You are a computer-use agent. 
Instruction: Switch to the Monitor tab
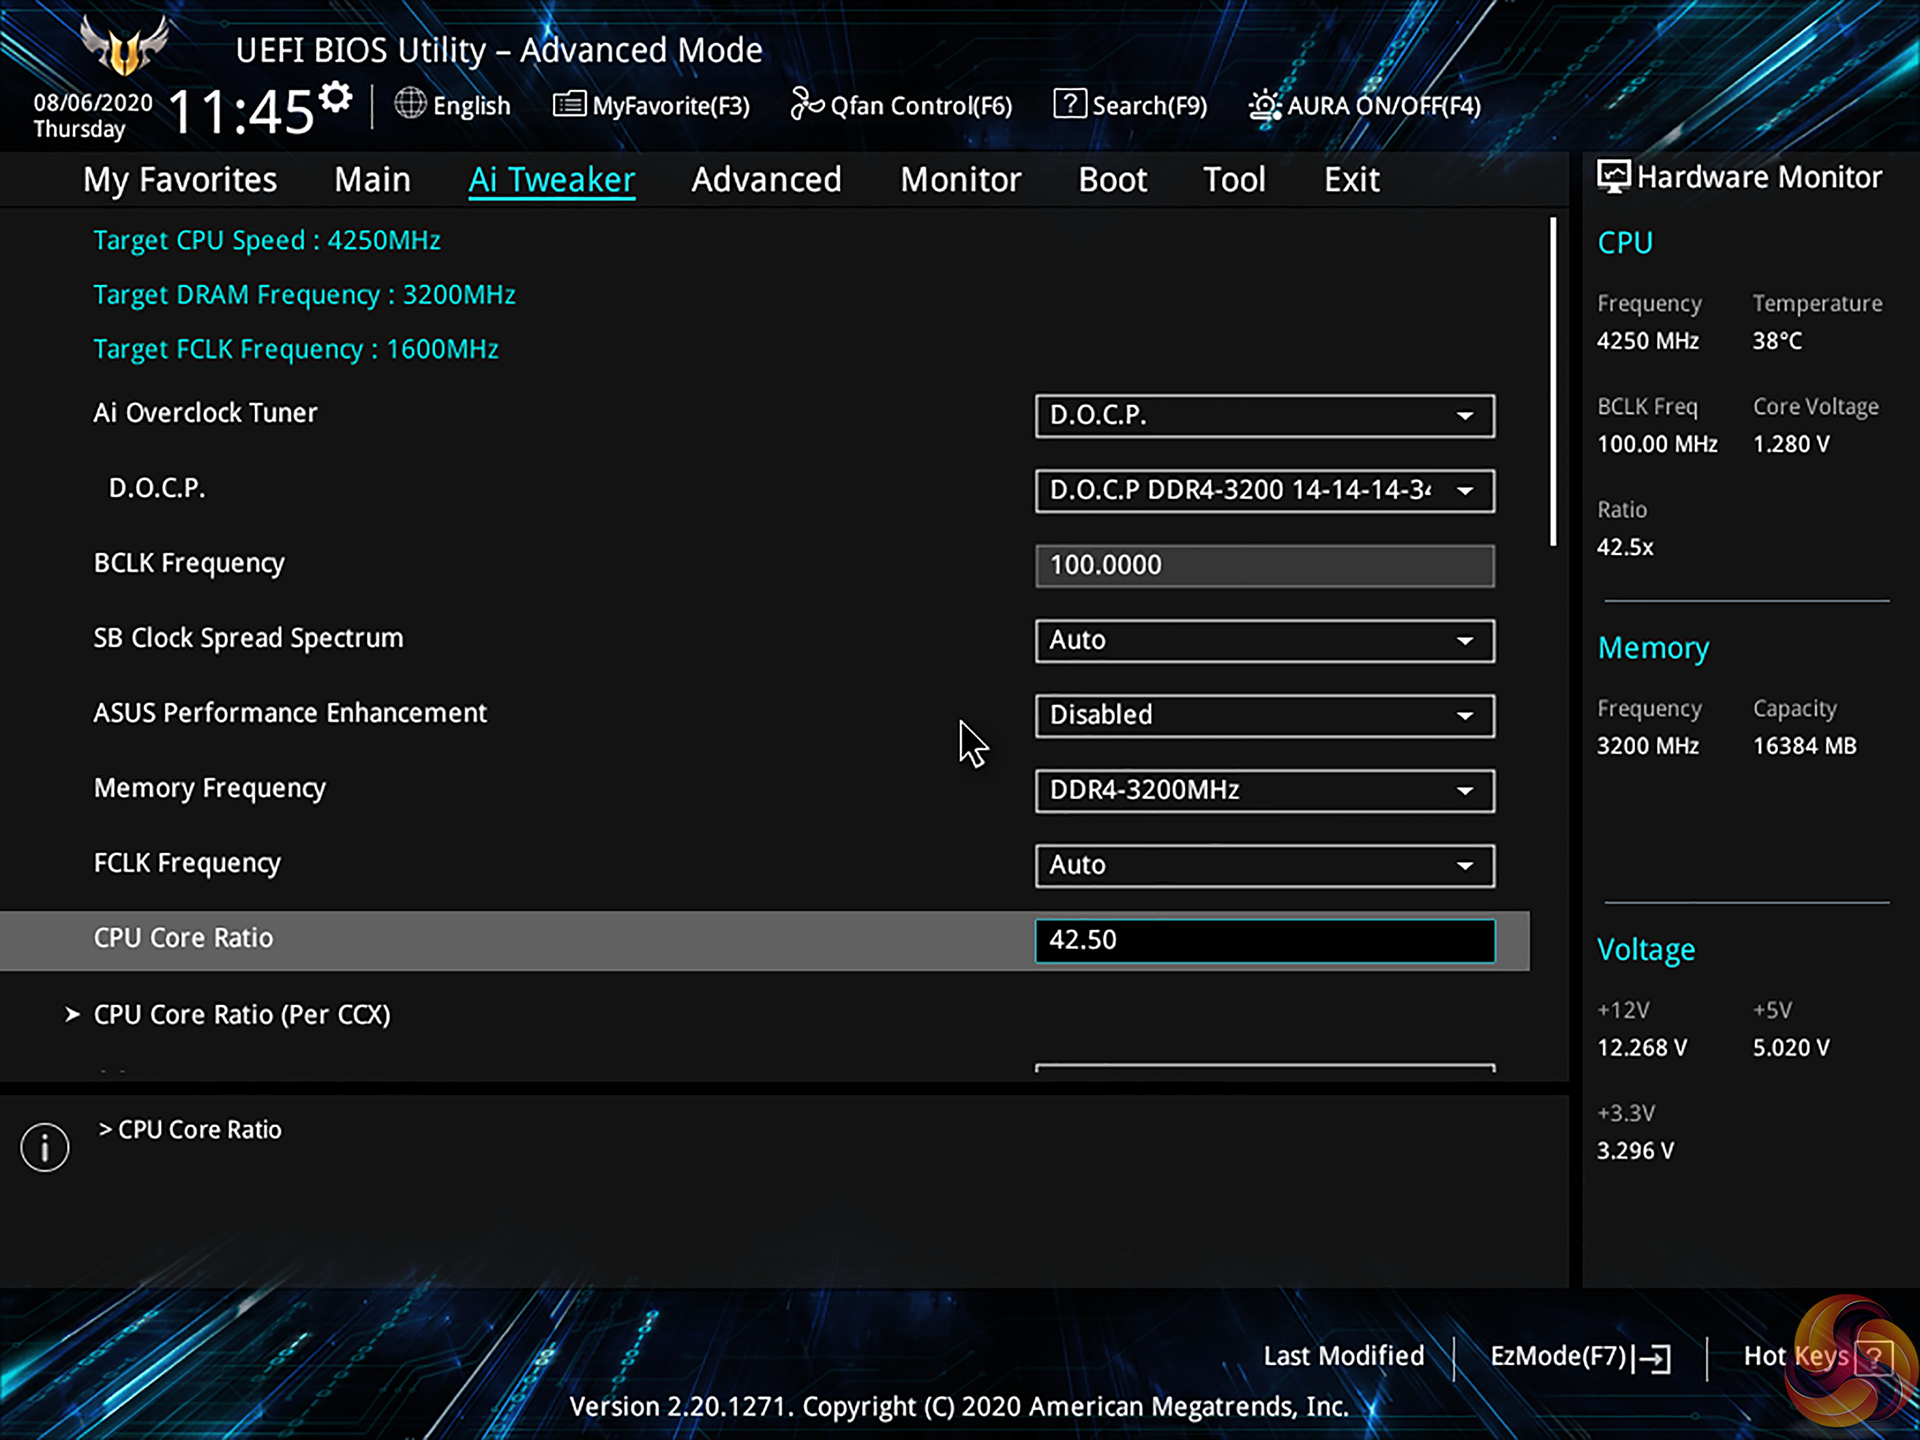[x=960, y=180]
